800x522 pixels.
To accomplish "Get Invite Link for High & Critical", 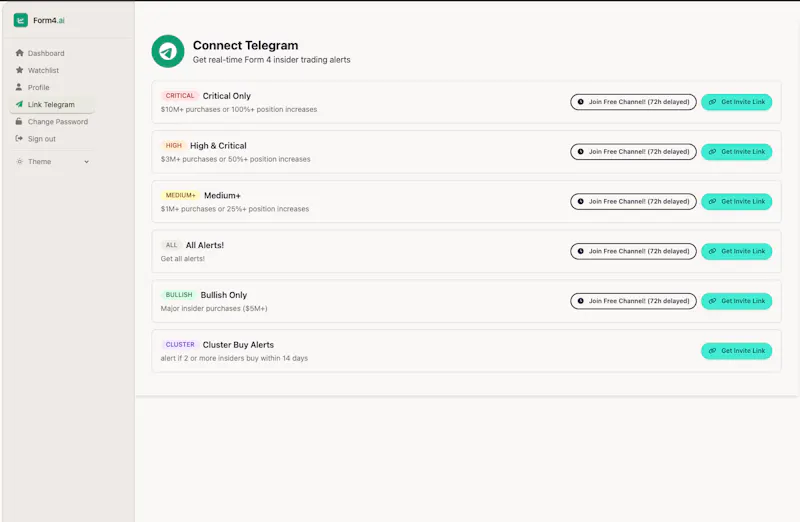I will (x=736, y=152).
